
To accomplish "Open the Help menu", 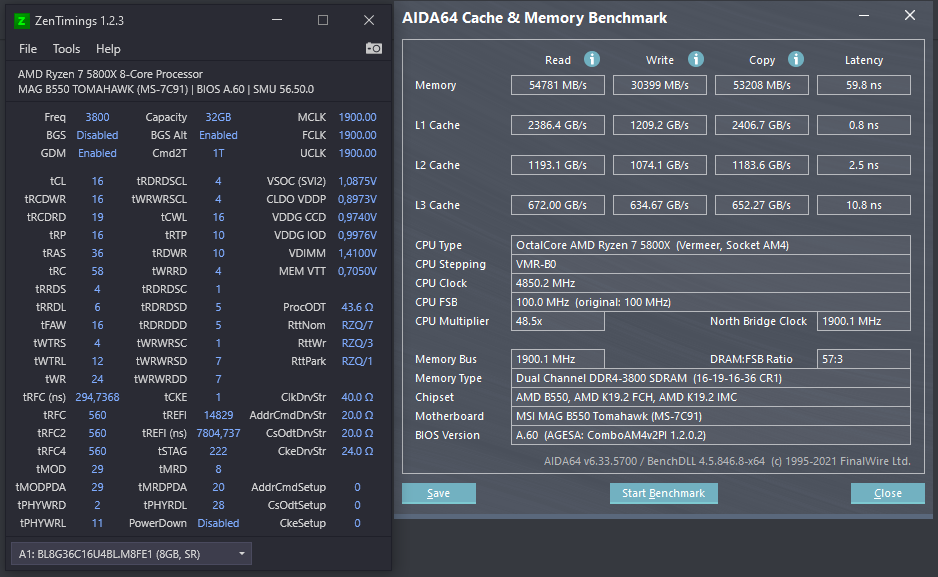I will point(108,49).
